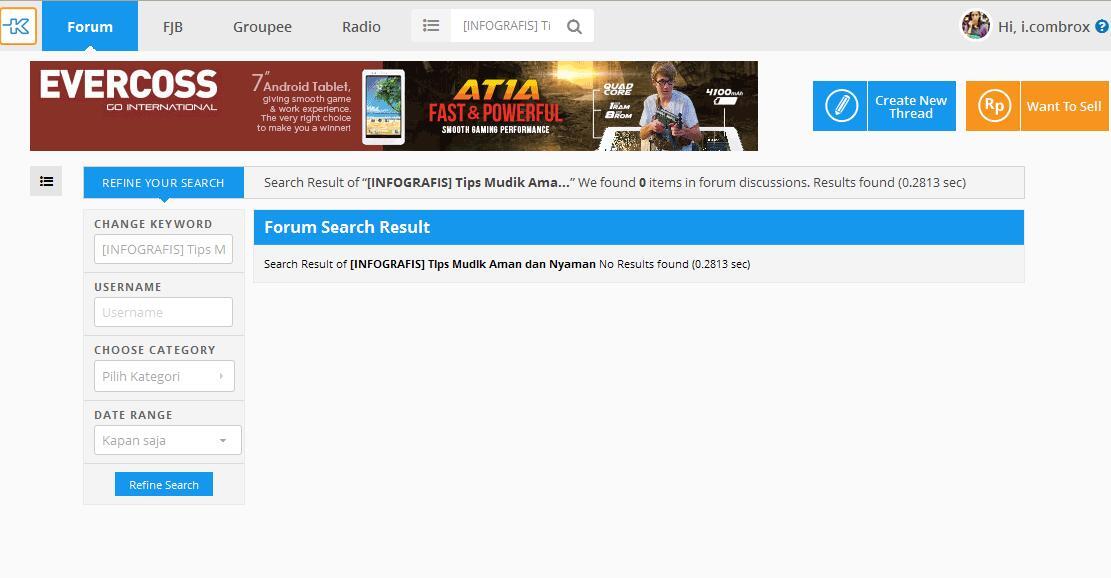Viewport: 1111px width, 578px height.
Task: Switch to the Forum tab
Action: point(90,26)
